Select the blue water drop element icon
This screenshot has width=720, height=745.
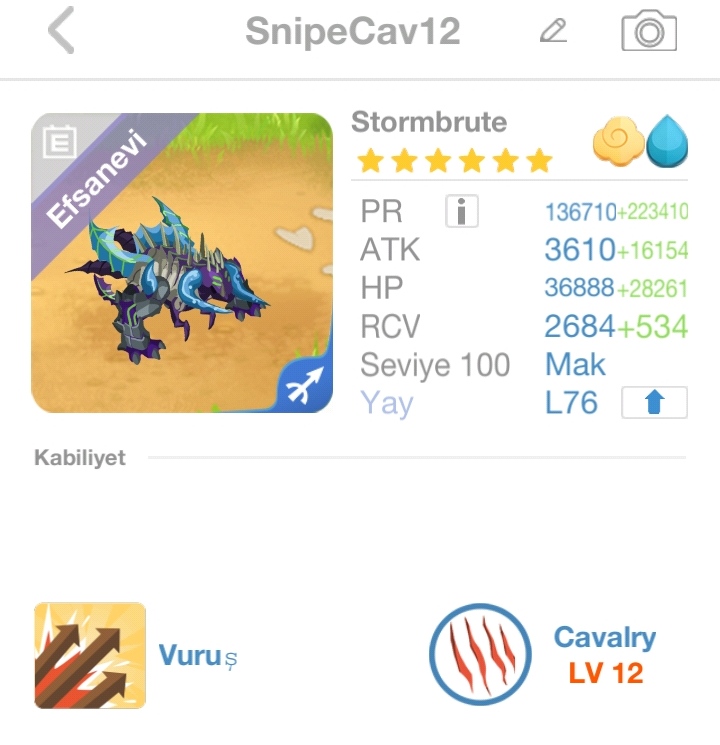[667, 141]
